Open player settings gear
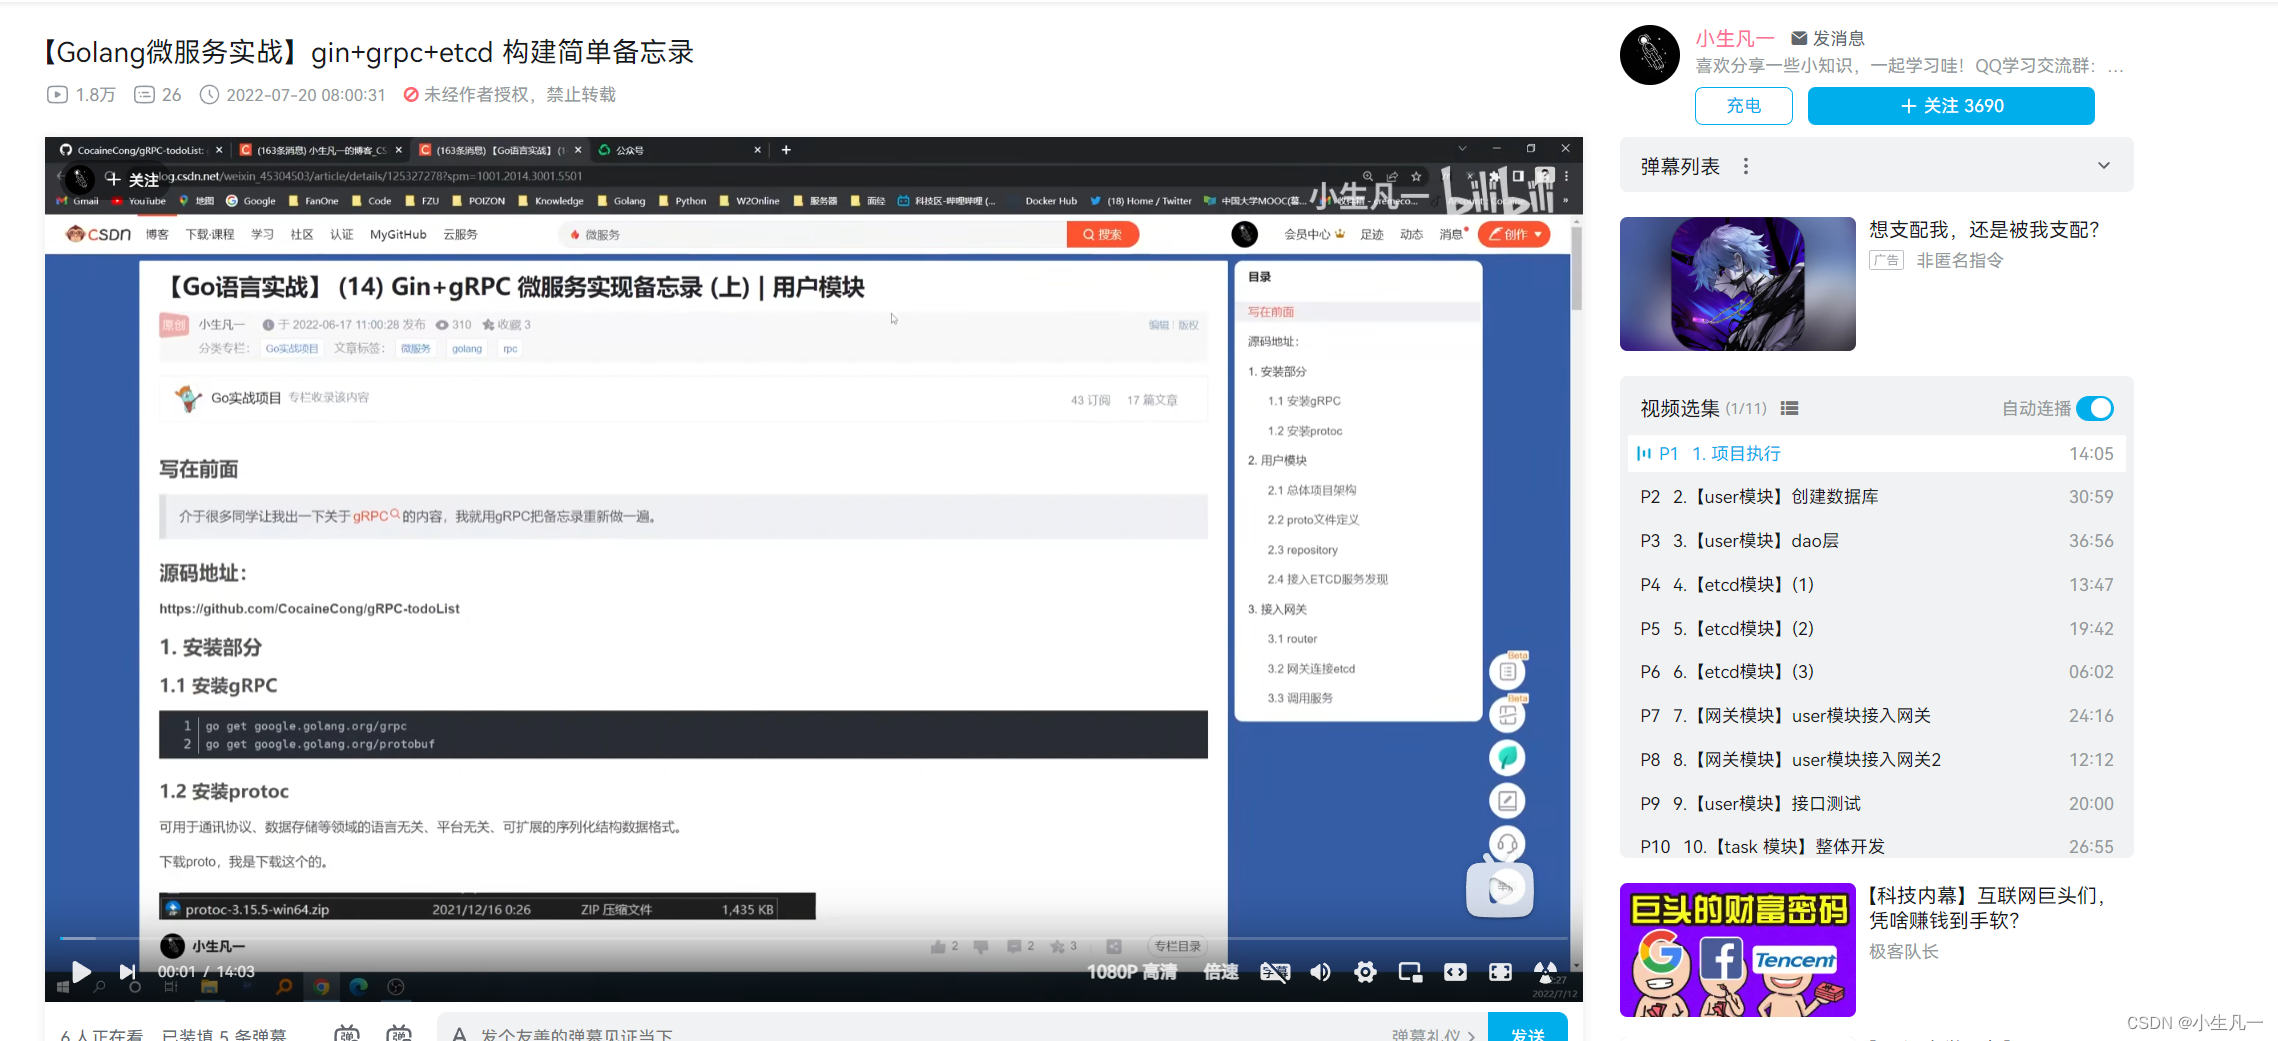The width and height of the screenshot is (2278, 1041). click(x=1365, y=972)
